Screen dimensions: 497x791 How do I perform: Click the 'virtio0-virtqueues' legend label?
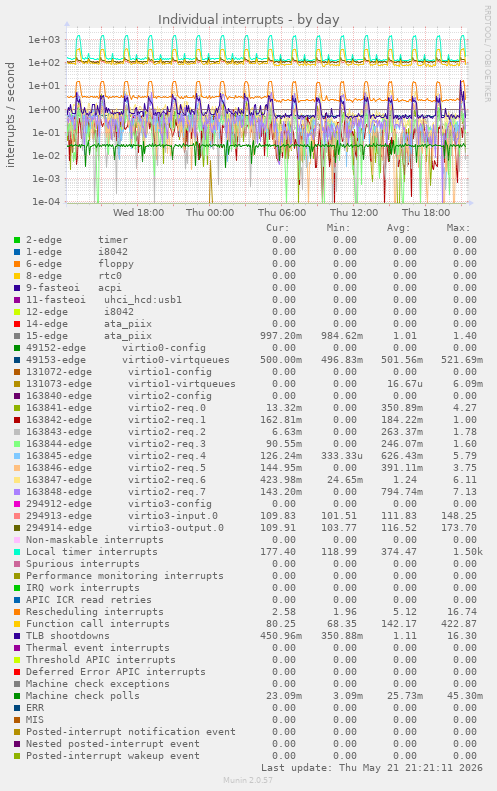pos(176,360)
